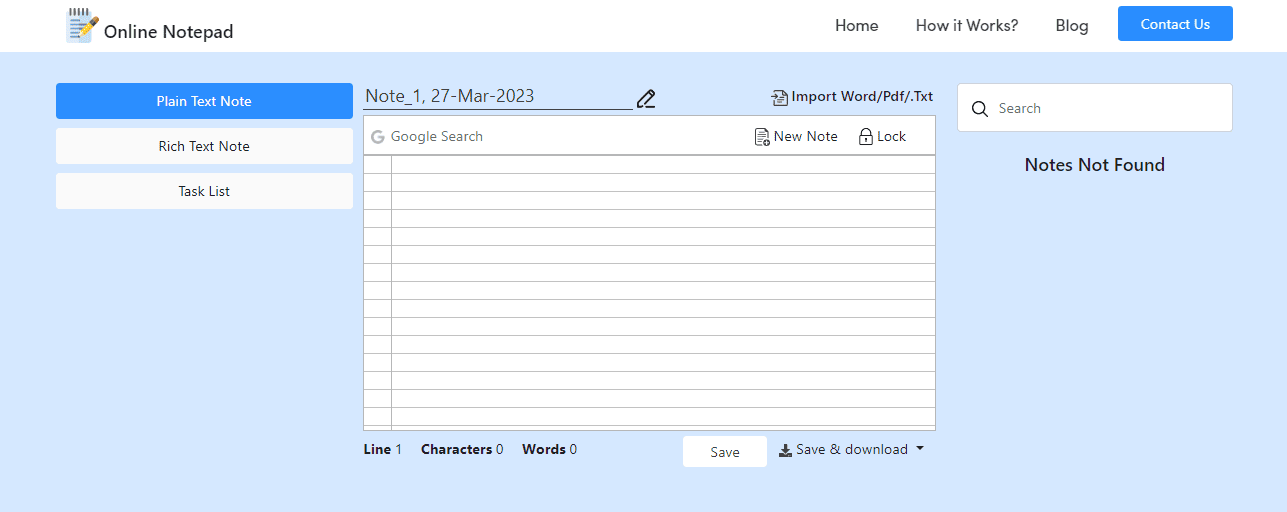Click the download icon beside Save & download
This screenshot has height=512, width=1287.
click(x=785, y=450)
